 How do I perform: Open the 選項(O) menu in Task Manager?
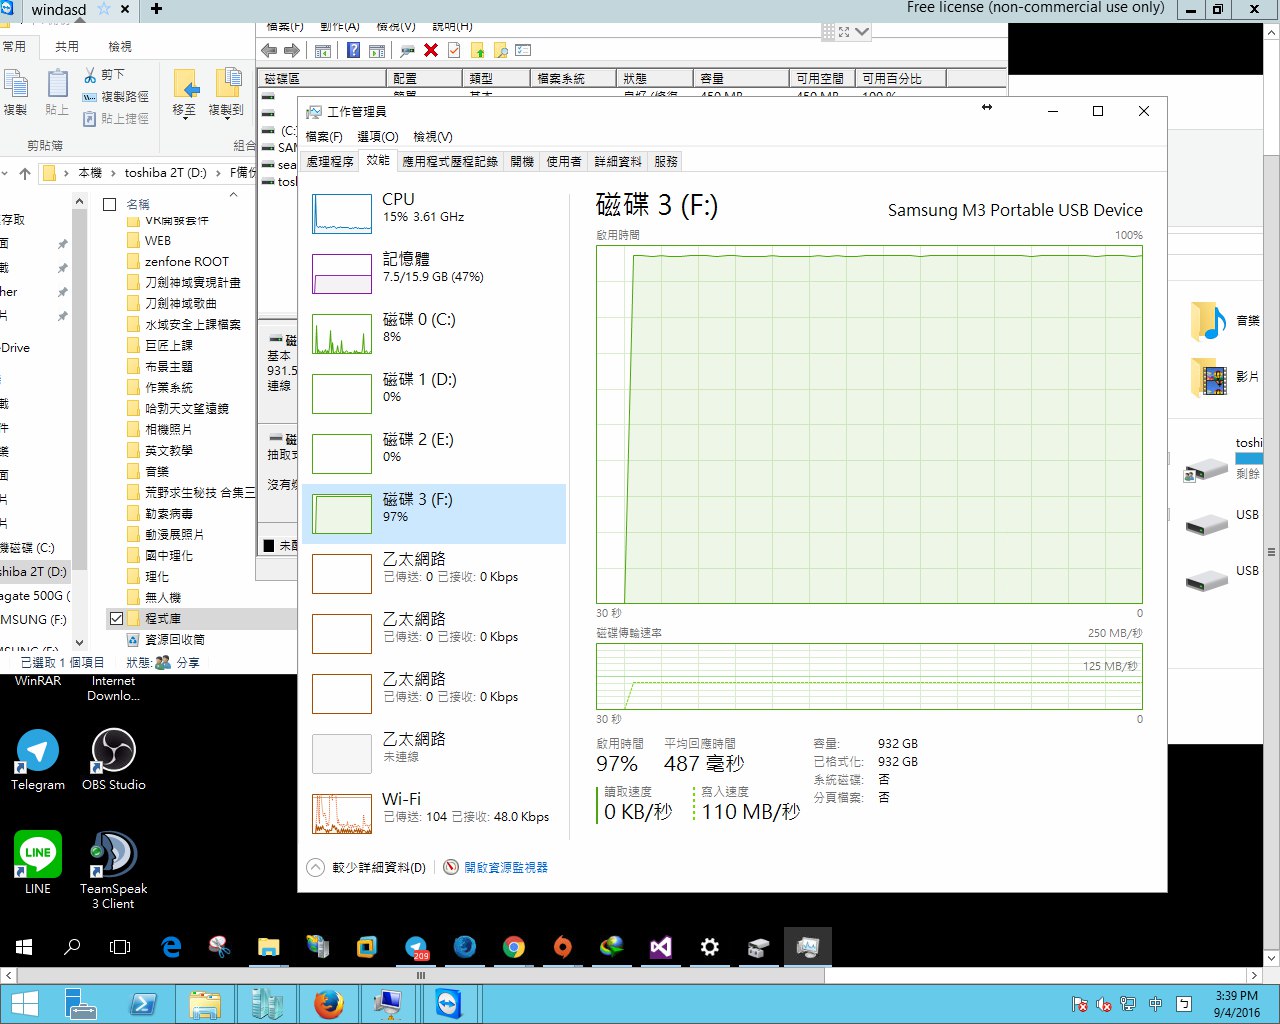click(x=377, y=136)
